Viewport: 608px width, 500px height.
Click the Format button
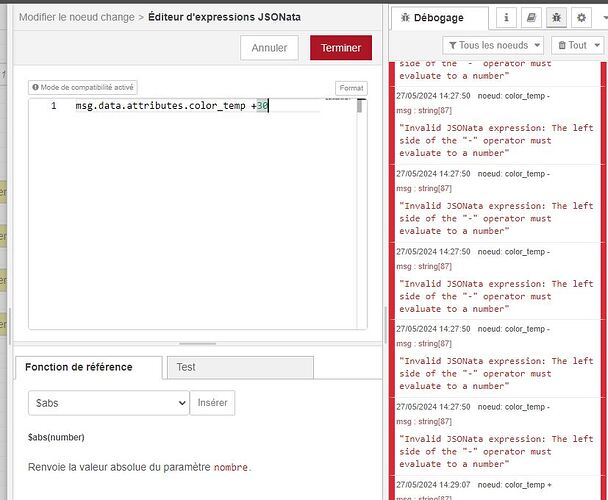350,88
